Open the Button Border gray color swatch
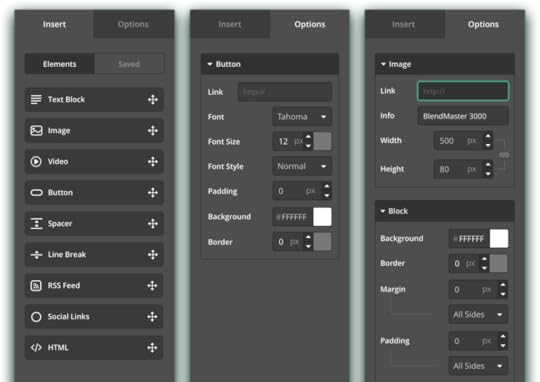The height and width of the screenshot is (382, 540). tap(322, 241)
